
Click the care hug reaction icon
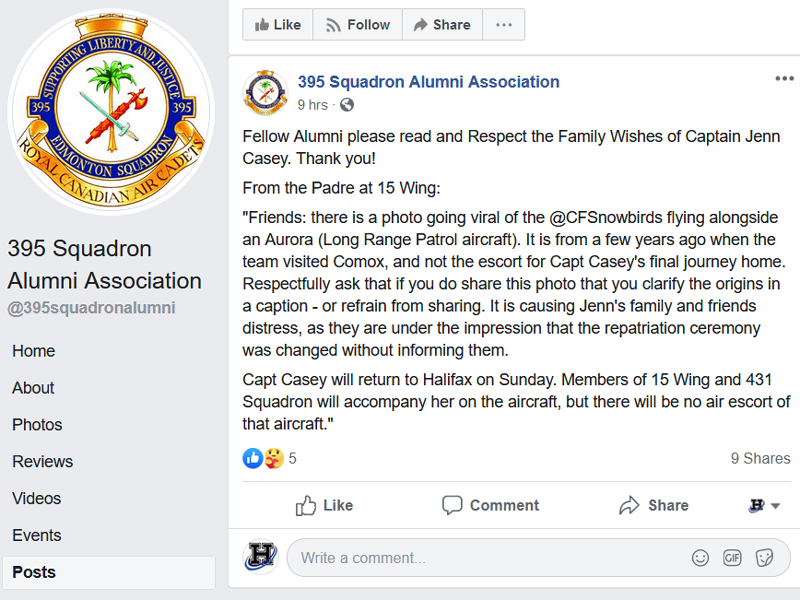pos(274,458)
